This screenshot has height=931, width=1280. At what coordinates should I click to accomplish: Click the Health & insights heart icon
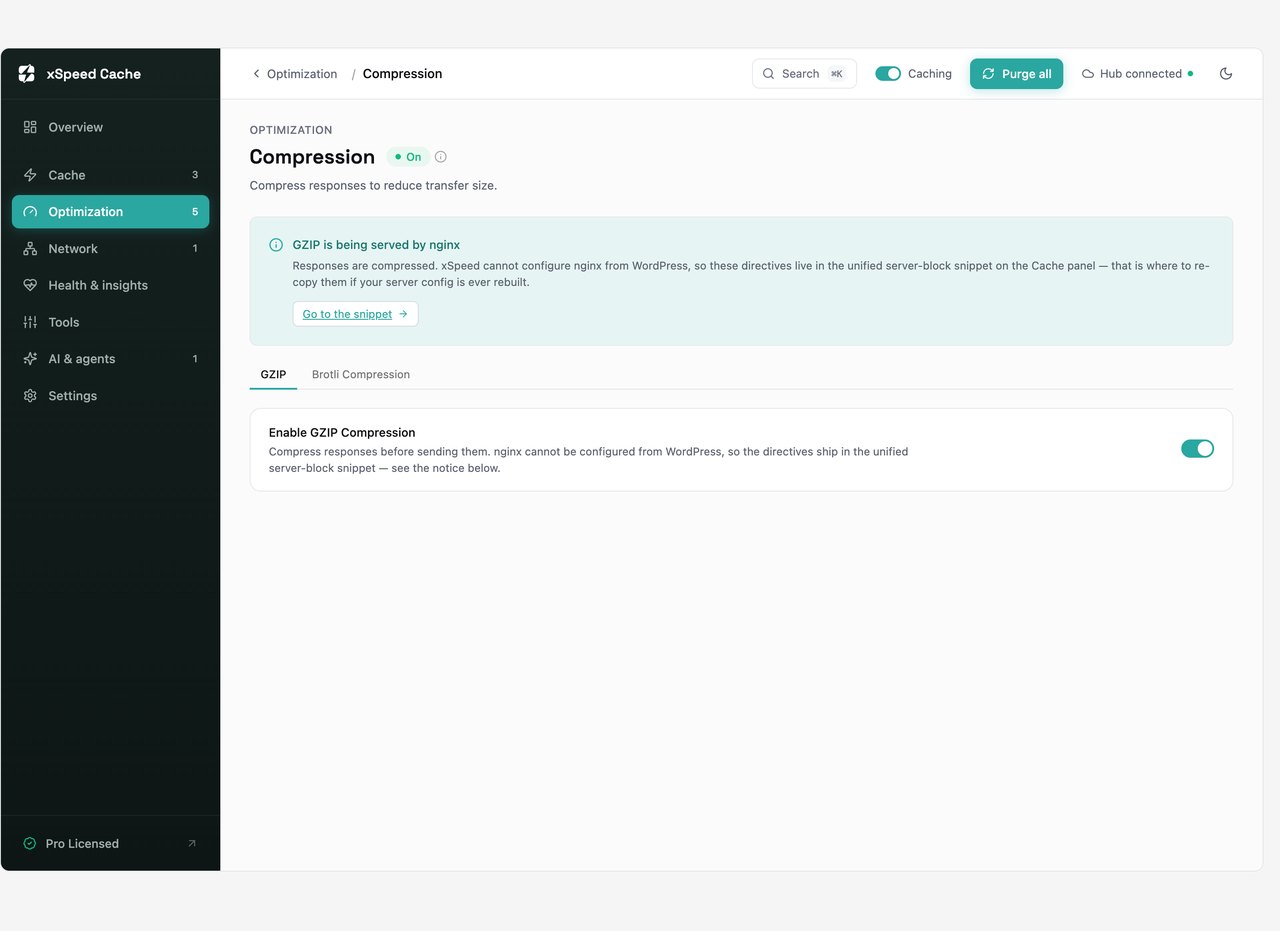pyautogui.click(x=30, y=285)
